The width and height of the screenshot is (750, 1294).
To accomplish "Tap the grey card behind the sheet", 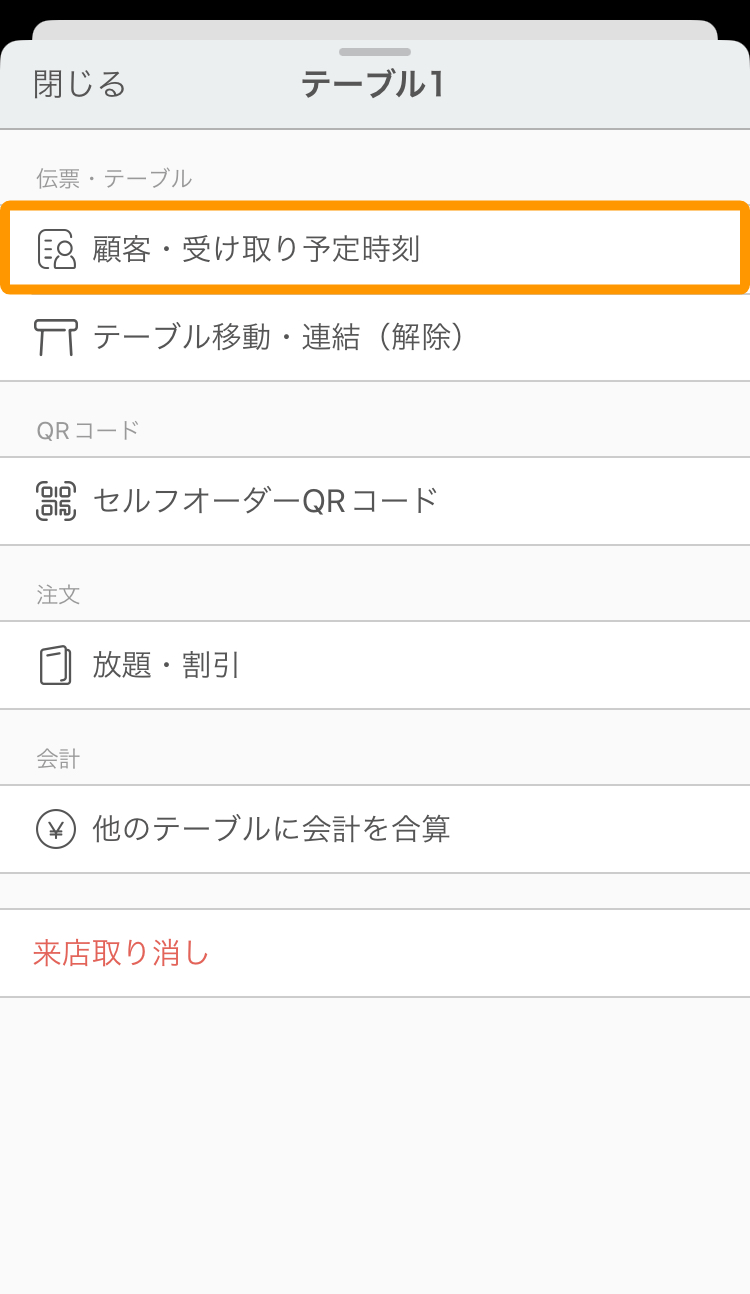I will tap(375, 30).
